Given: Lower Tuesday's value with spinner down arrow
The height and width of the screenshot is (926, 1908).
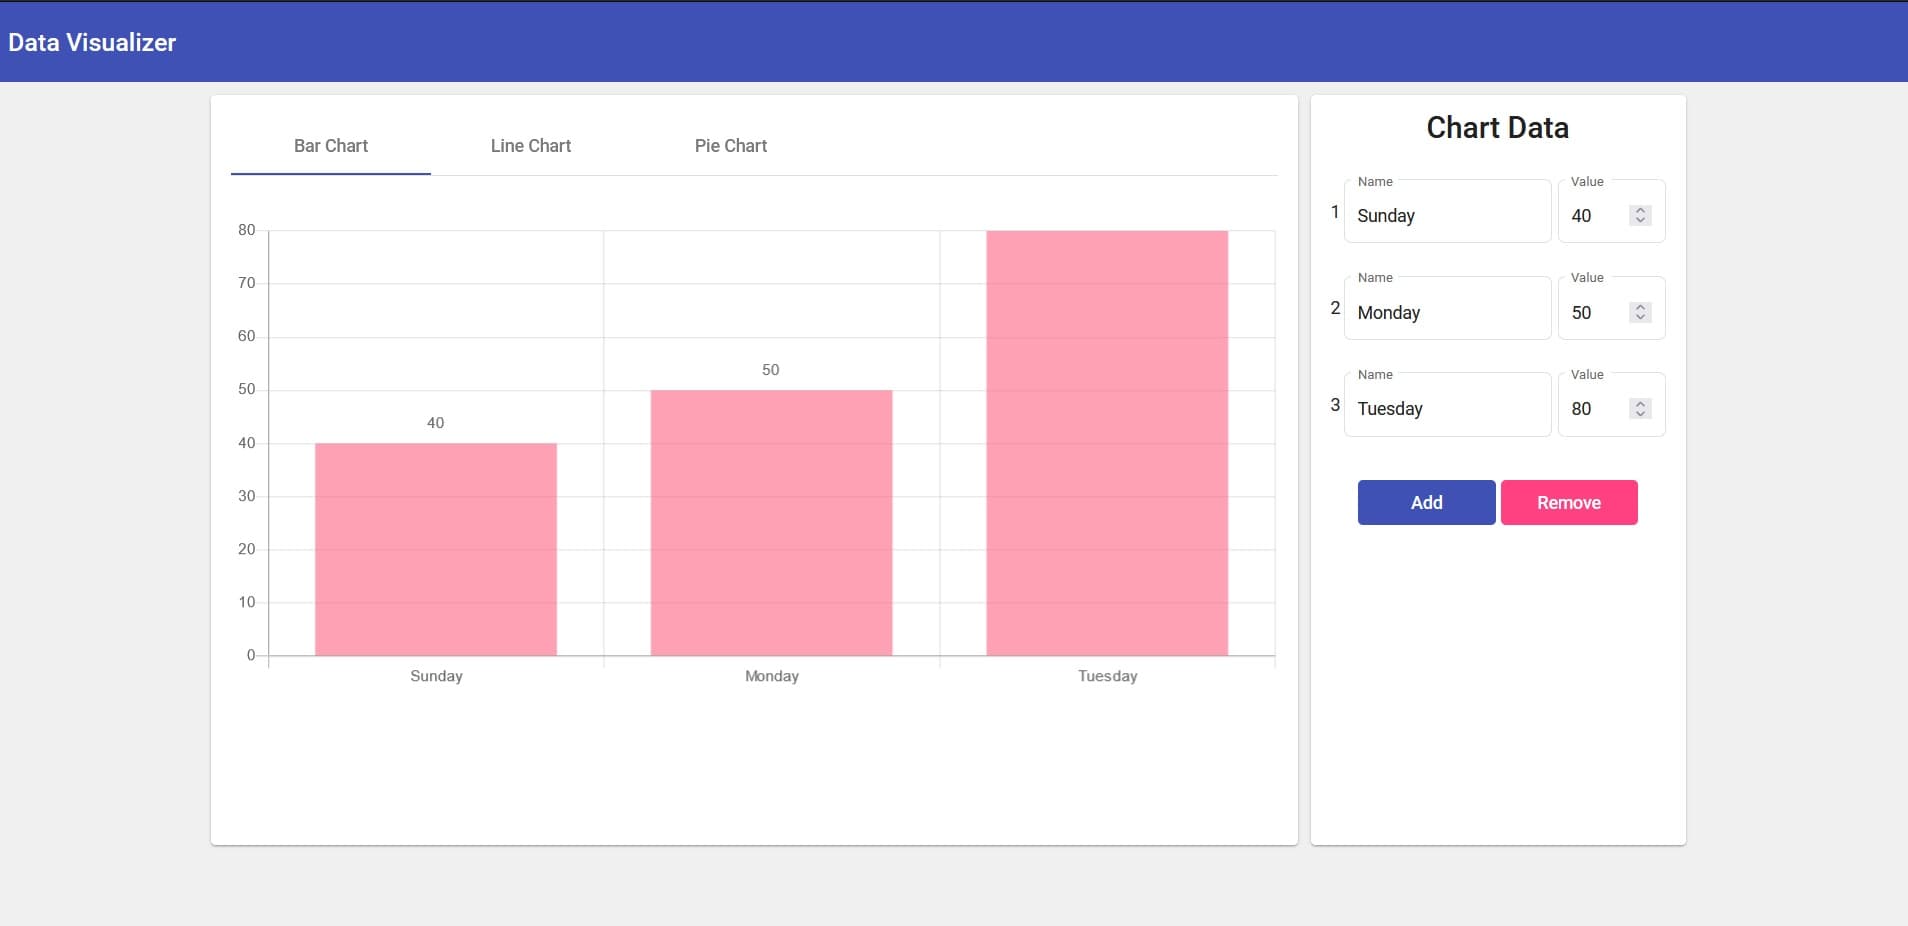Looking at the screenshot, I should tap(1640, 414).
